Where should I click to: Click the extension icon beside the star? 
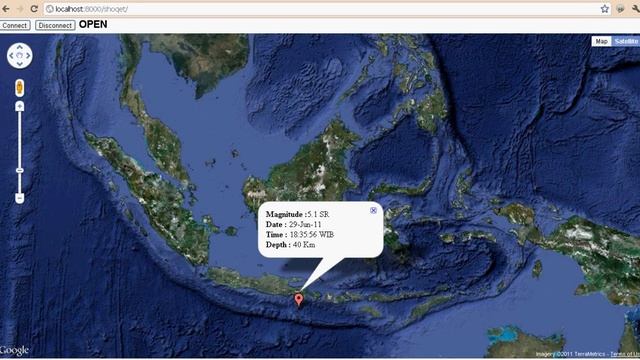click(620, 9)
